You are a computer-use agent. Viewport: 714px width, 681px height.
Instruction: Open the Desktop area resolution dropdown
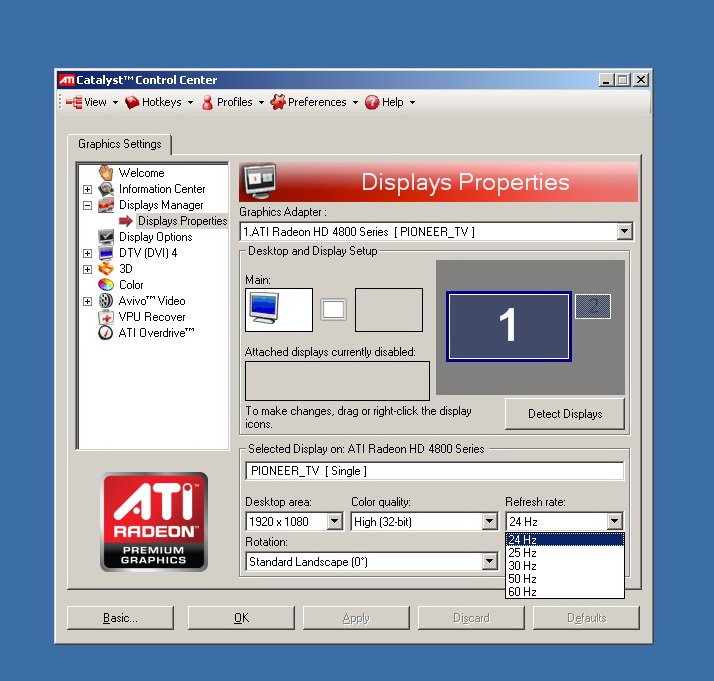(335, 521)
